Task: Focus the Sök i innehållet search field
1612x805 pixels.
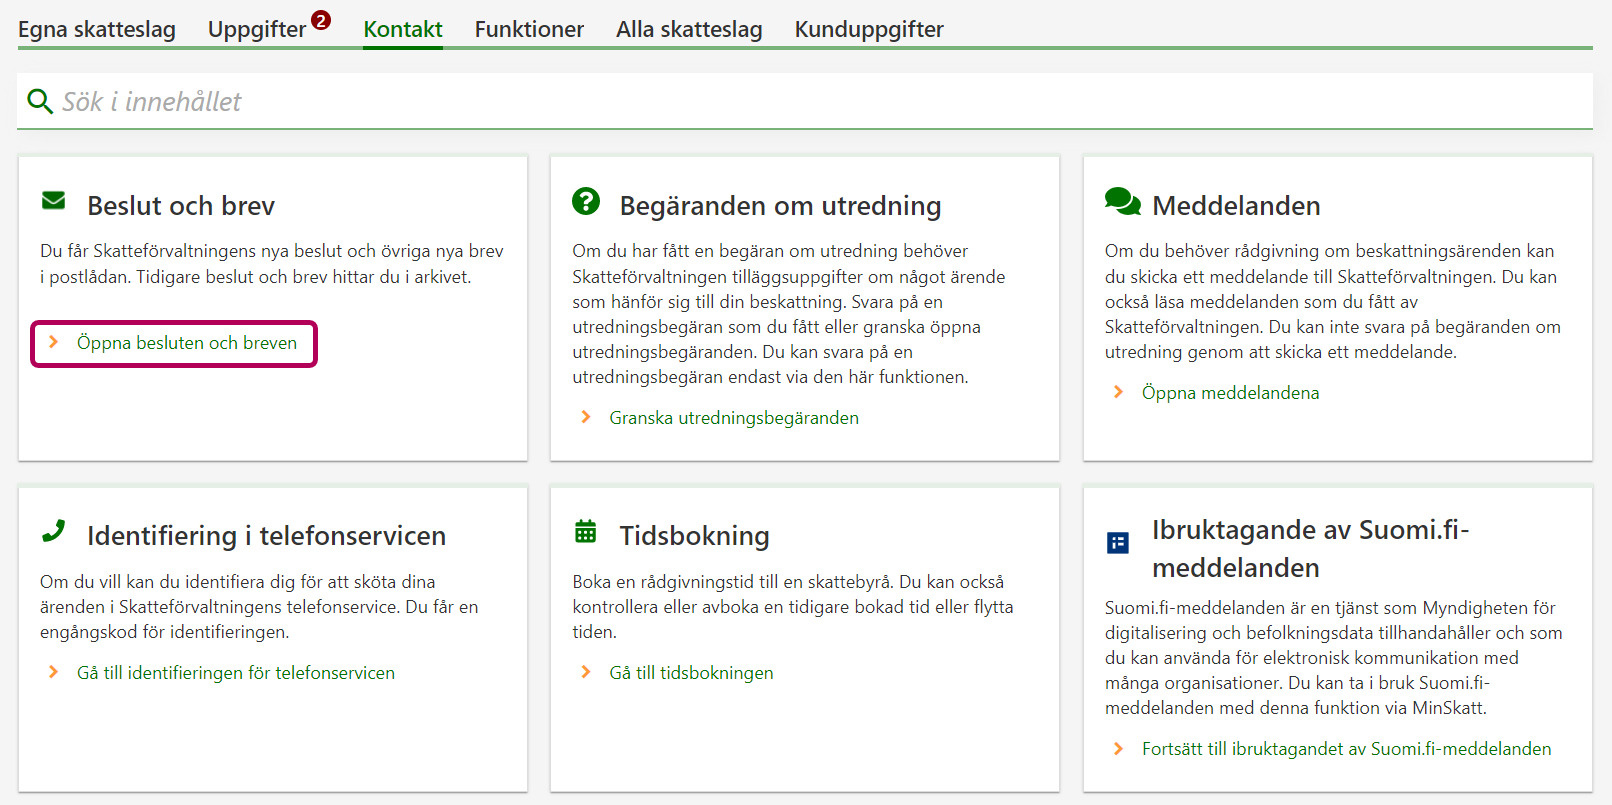Action: tap(800, 101)
